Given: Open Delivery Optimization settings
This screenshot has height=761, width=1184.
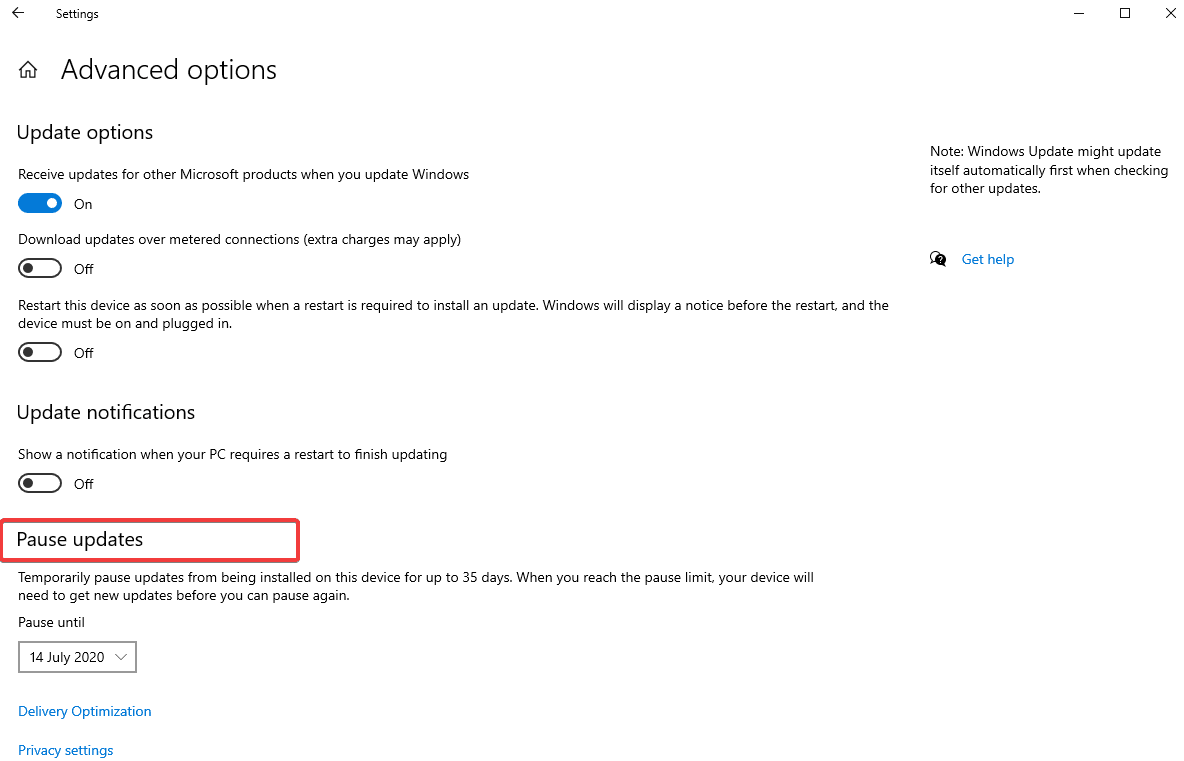Looking at the screenshot, I should [84, 710].
